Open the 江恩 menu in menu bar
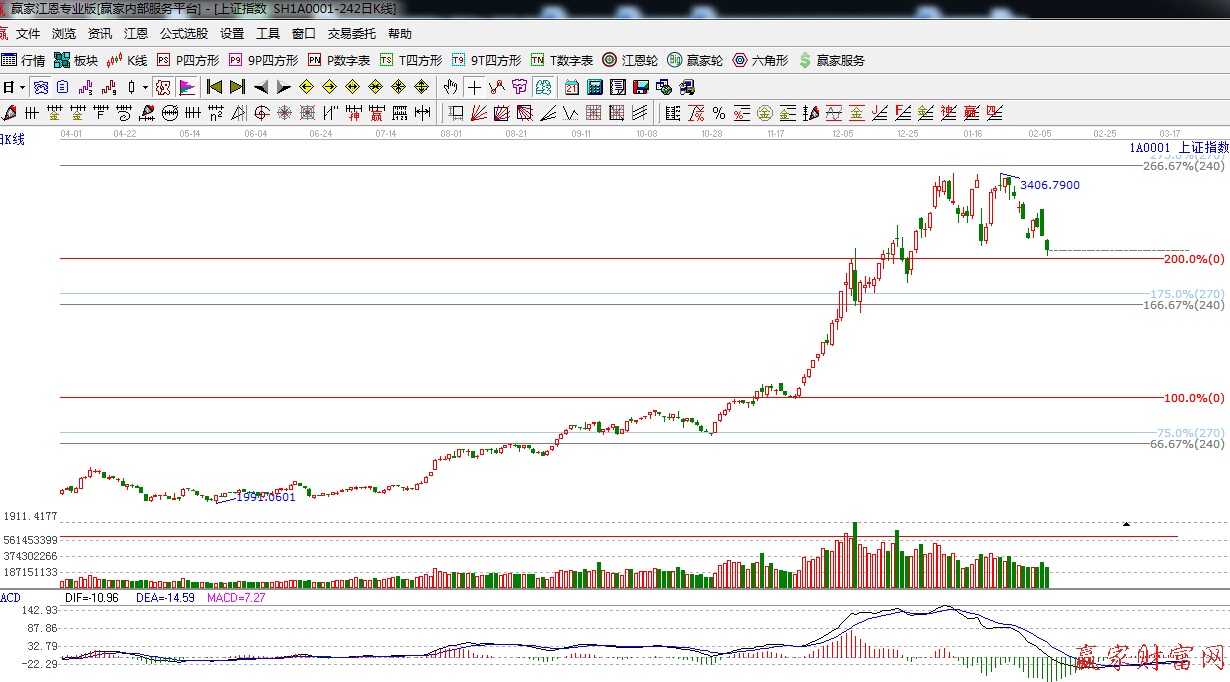Screen dimensions: 1230x682 (136, 33)
